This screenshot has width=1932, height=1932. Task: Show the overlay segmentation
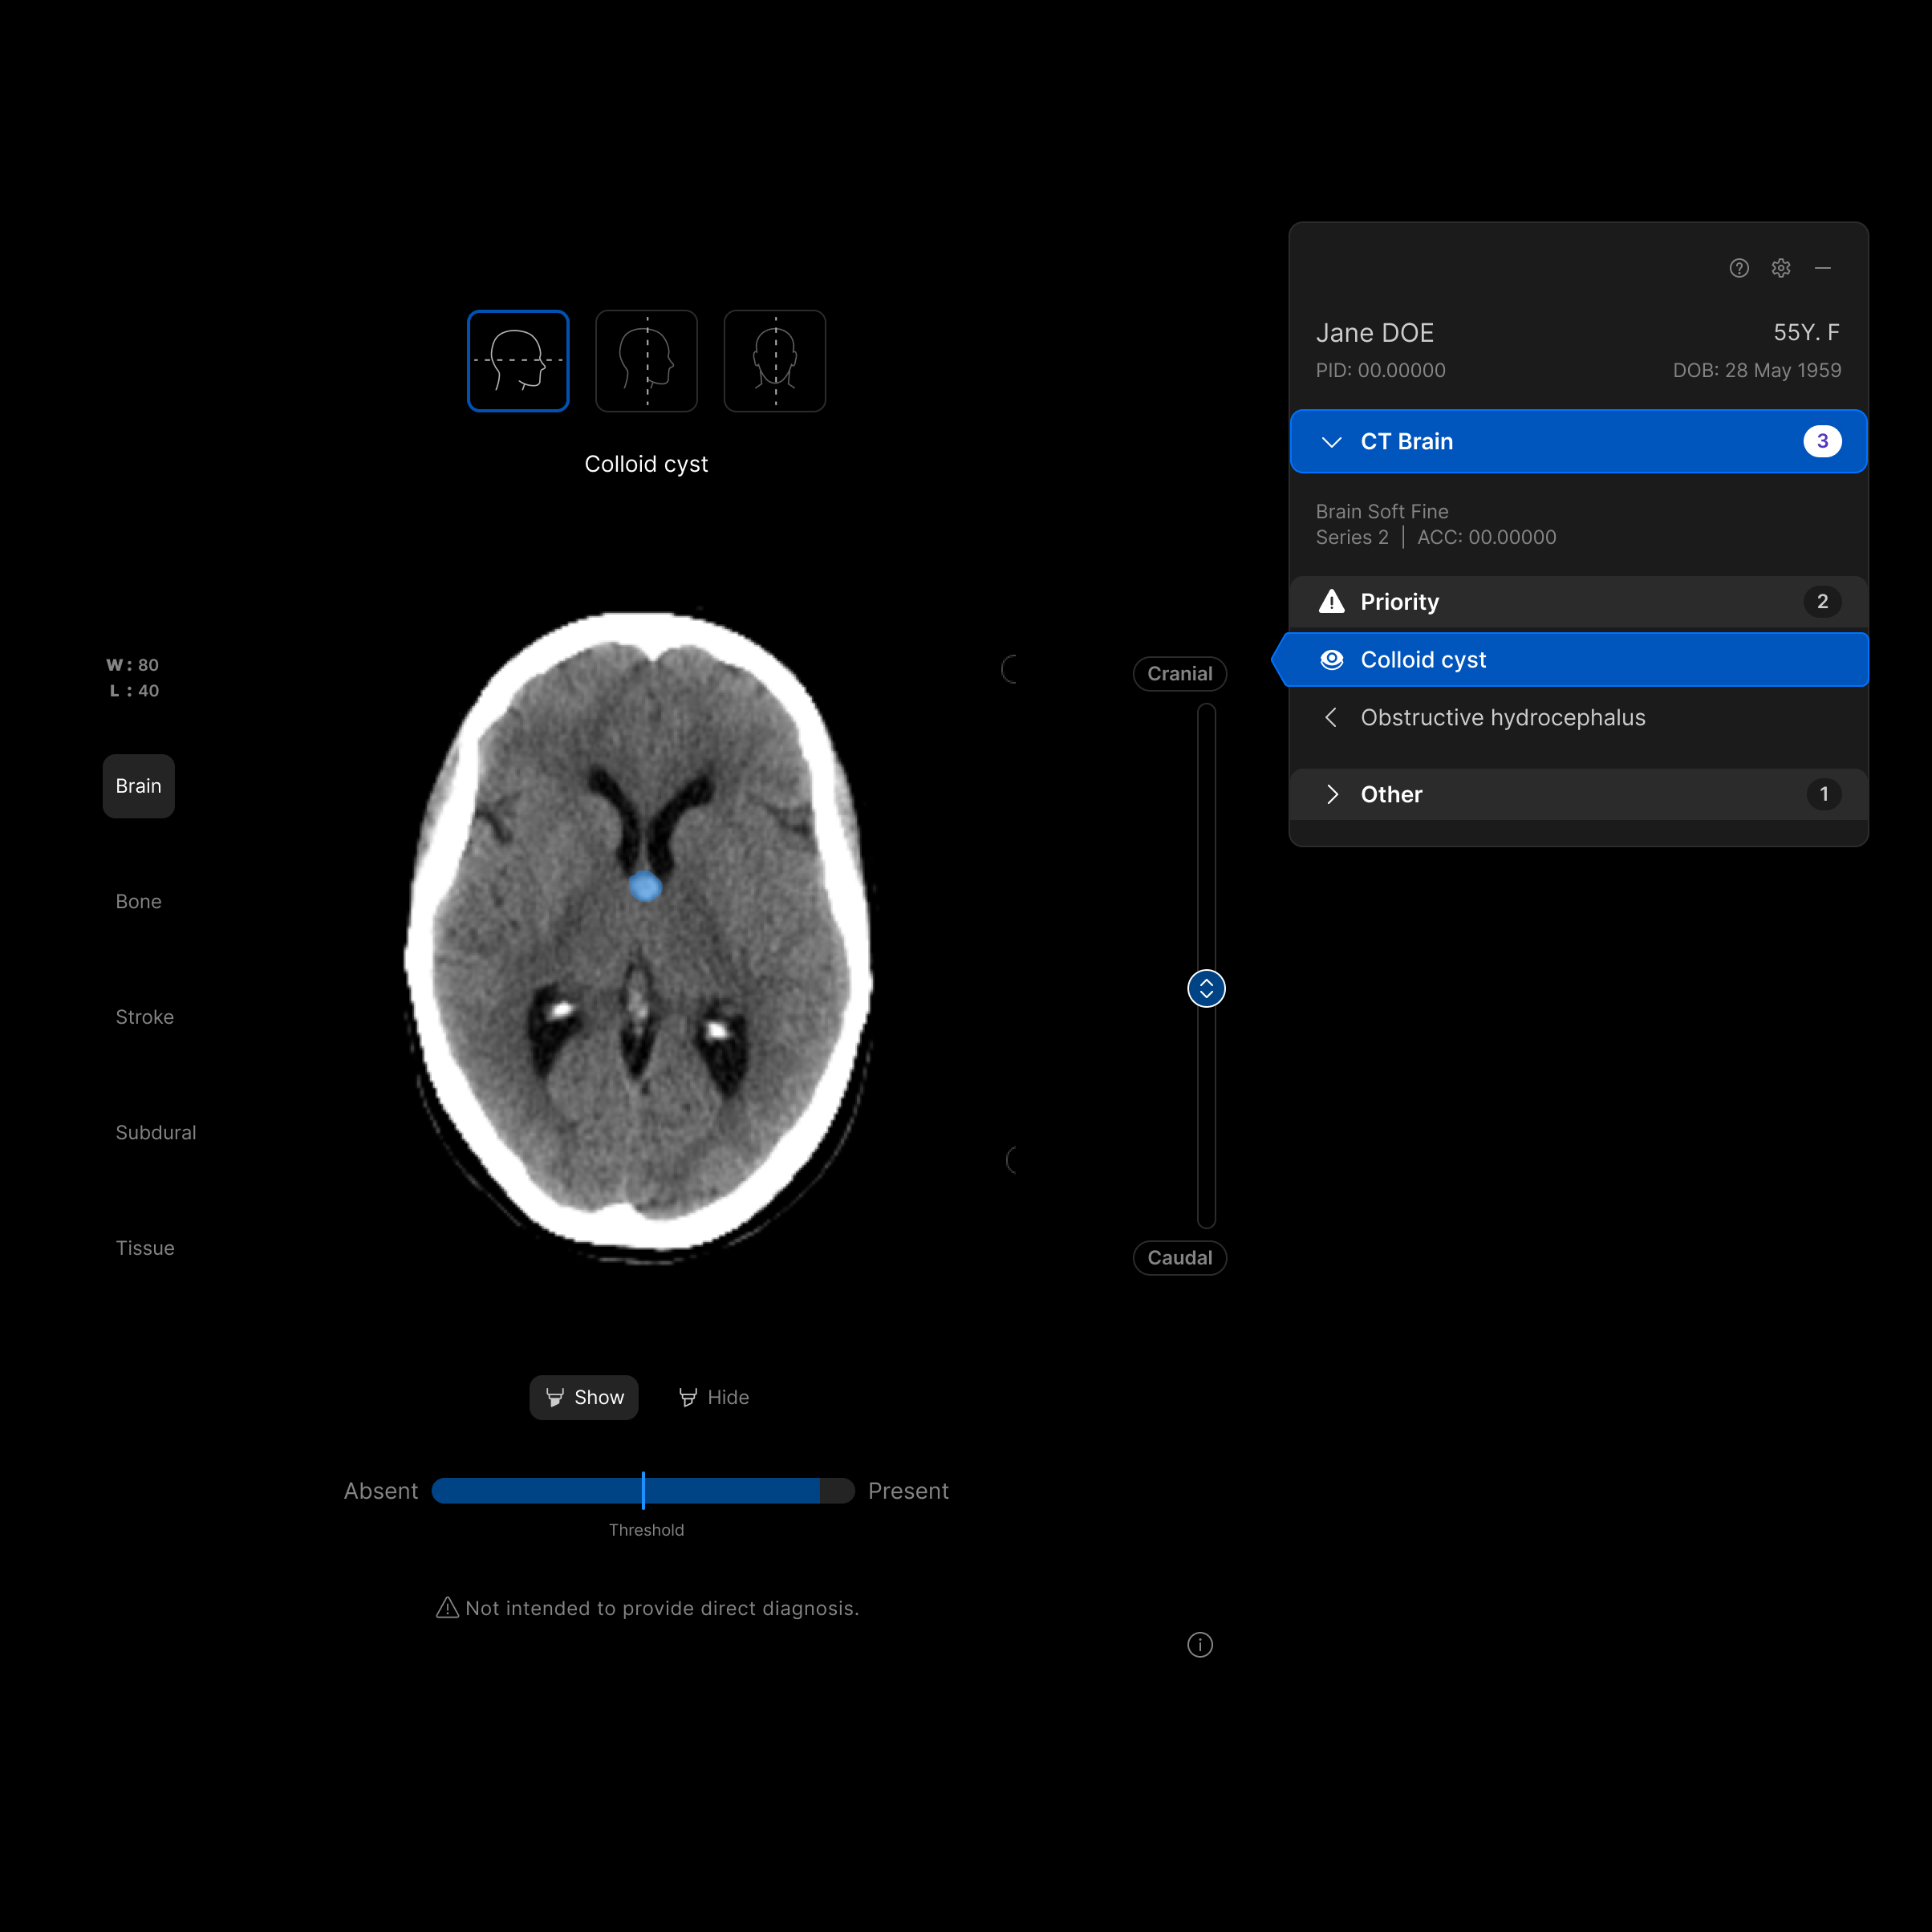click(584, 1397)
